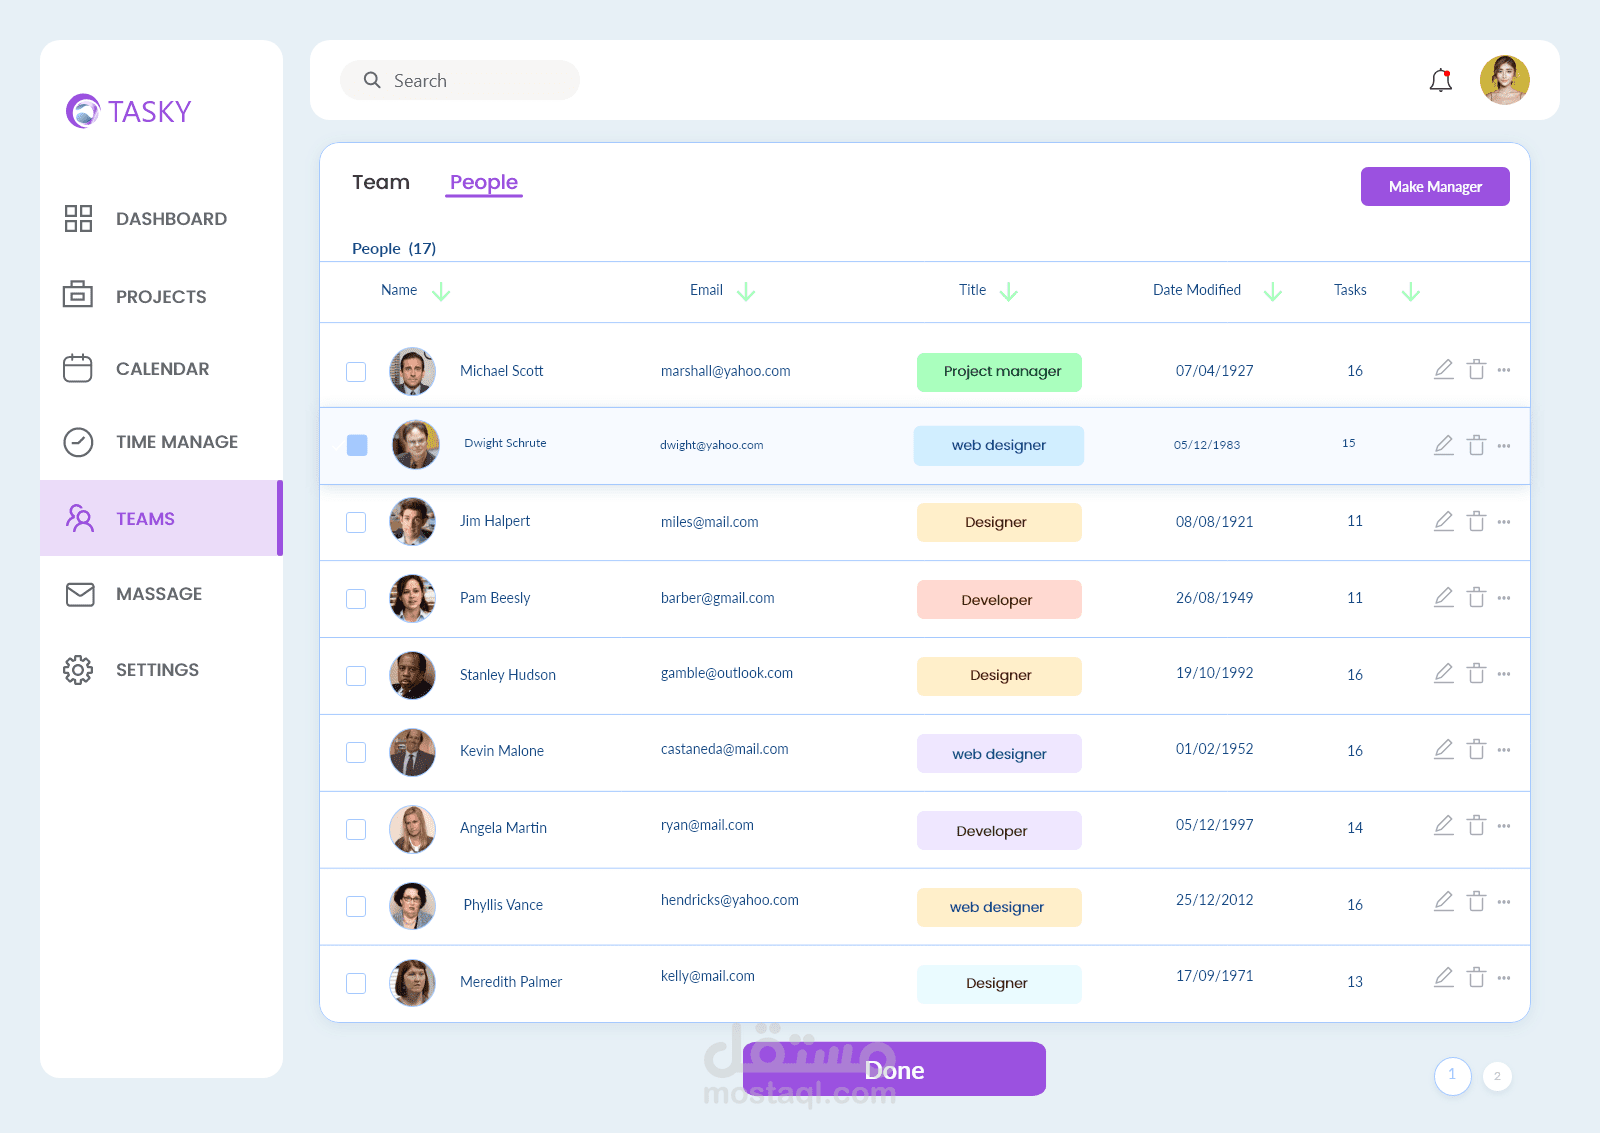The image size is (1600, 1133).
Task: Open Calendar in the sidebar
Action: 162,369
